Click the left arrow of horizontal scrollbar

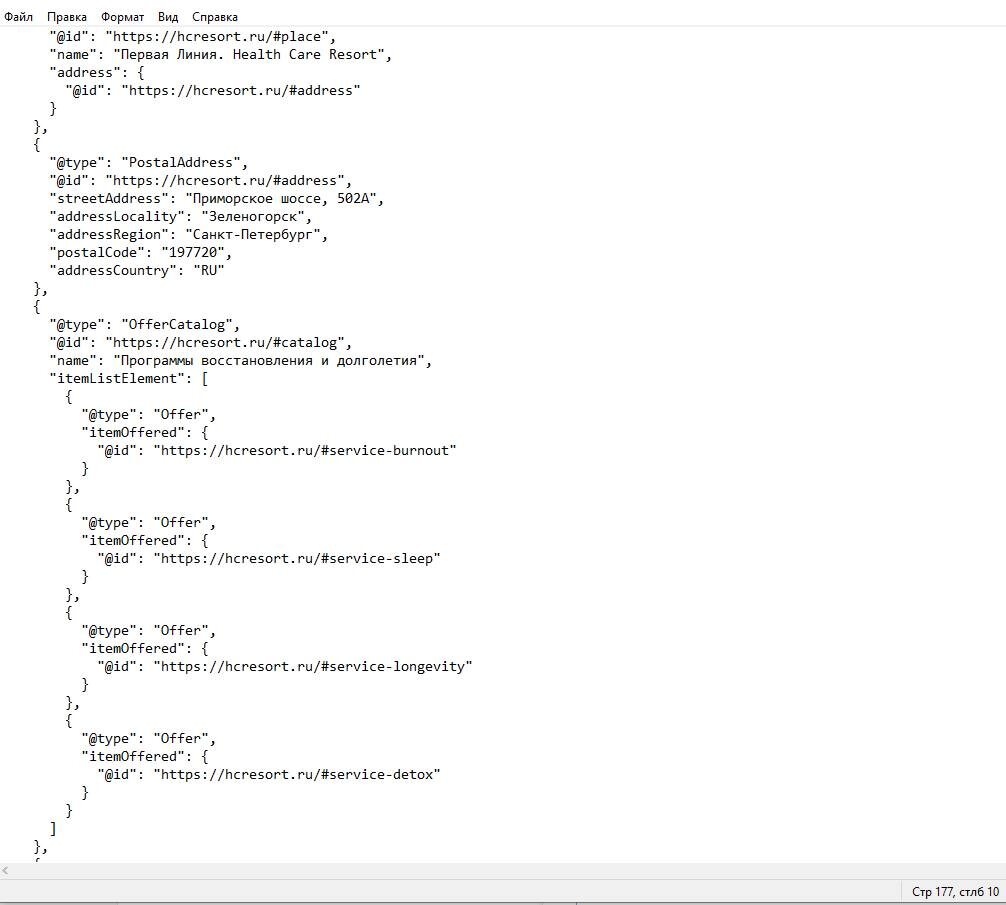(x=5, y=870)
